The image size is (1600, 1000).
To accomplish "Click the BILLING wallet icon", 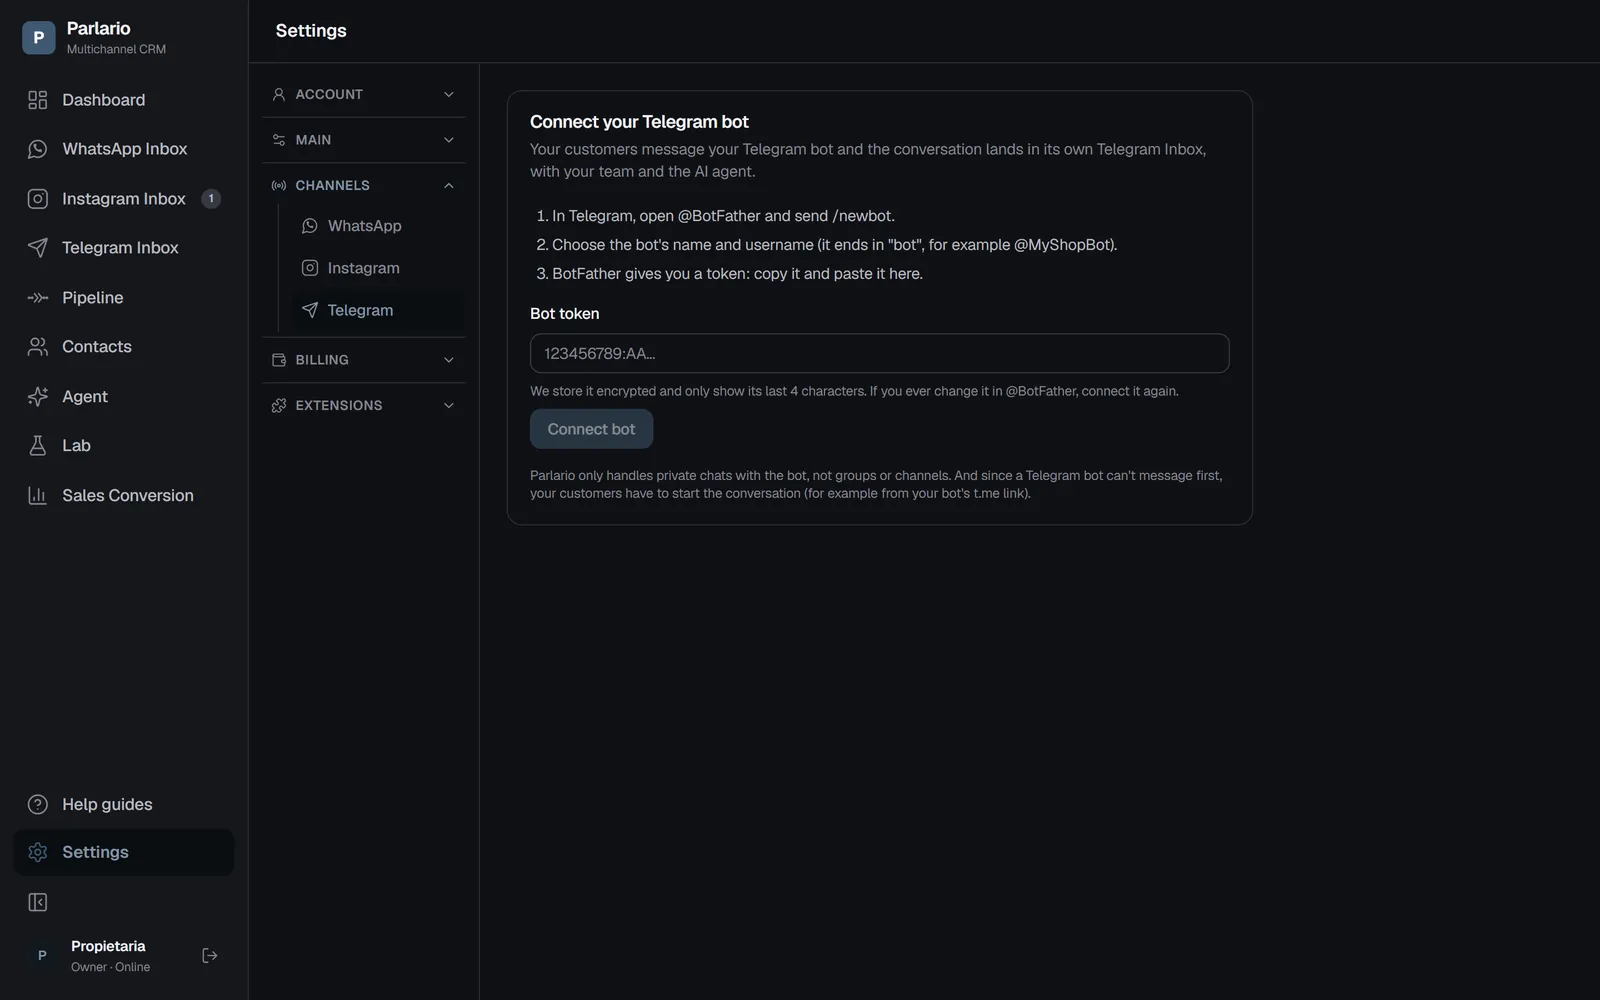I will (279, 360).
